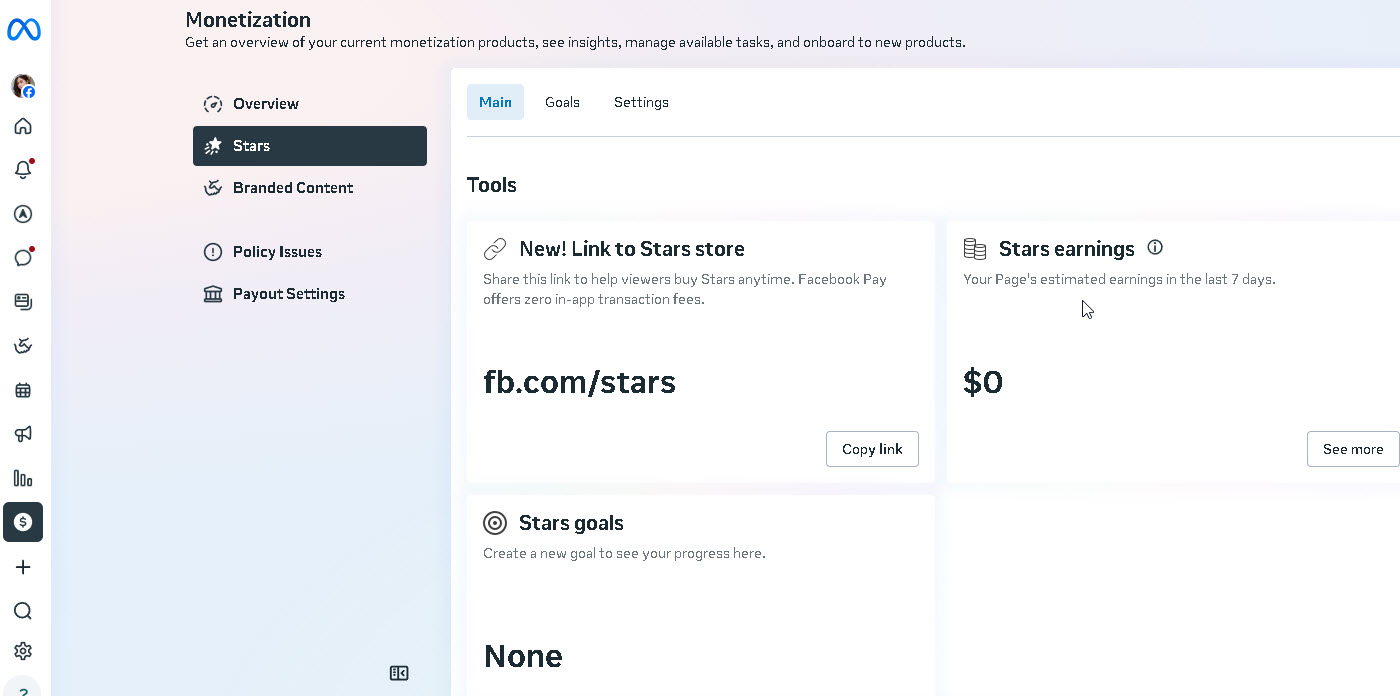Collapse the side navigation panel
Viewport: 1400px width, 696px height.
[399, 673]
